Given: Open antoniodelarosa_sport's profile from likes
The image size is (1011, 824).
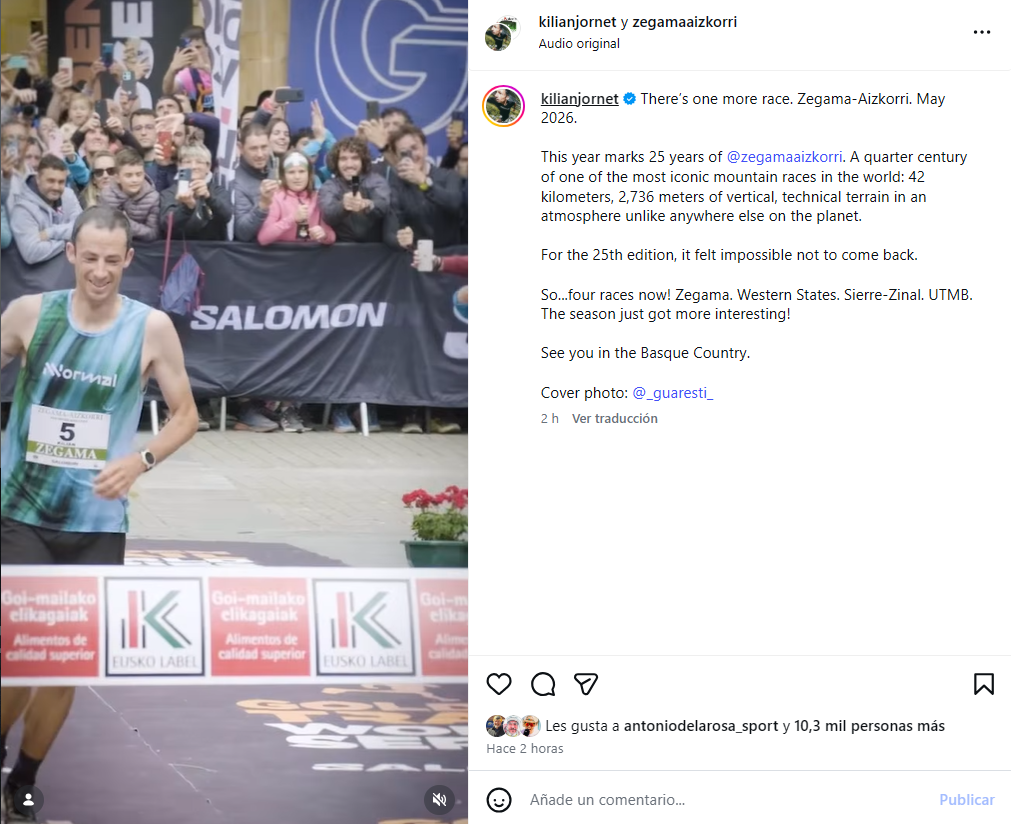Looking at the screenshot, I should tap(701, 726).
